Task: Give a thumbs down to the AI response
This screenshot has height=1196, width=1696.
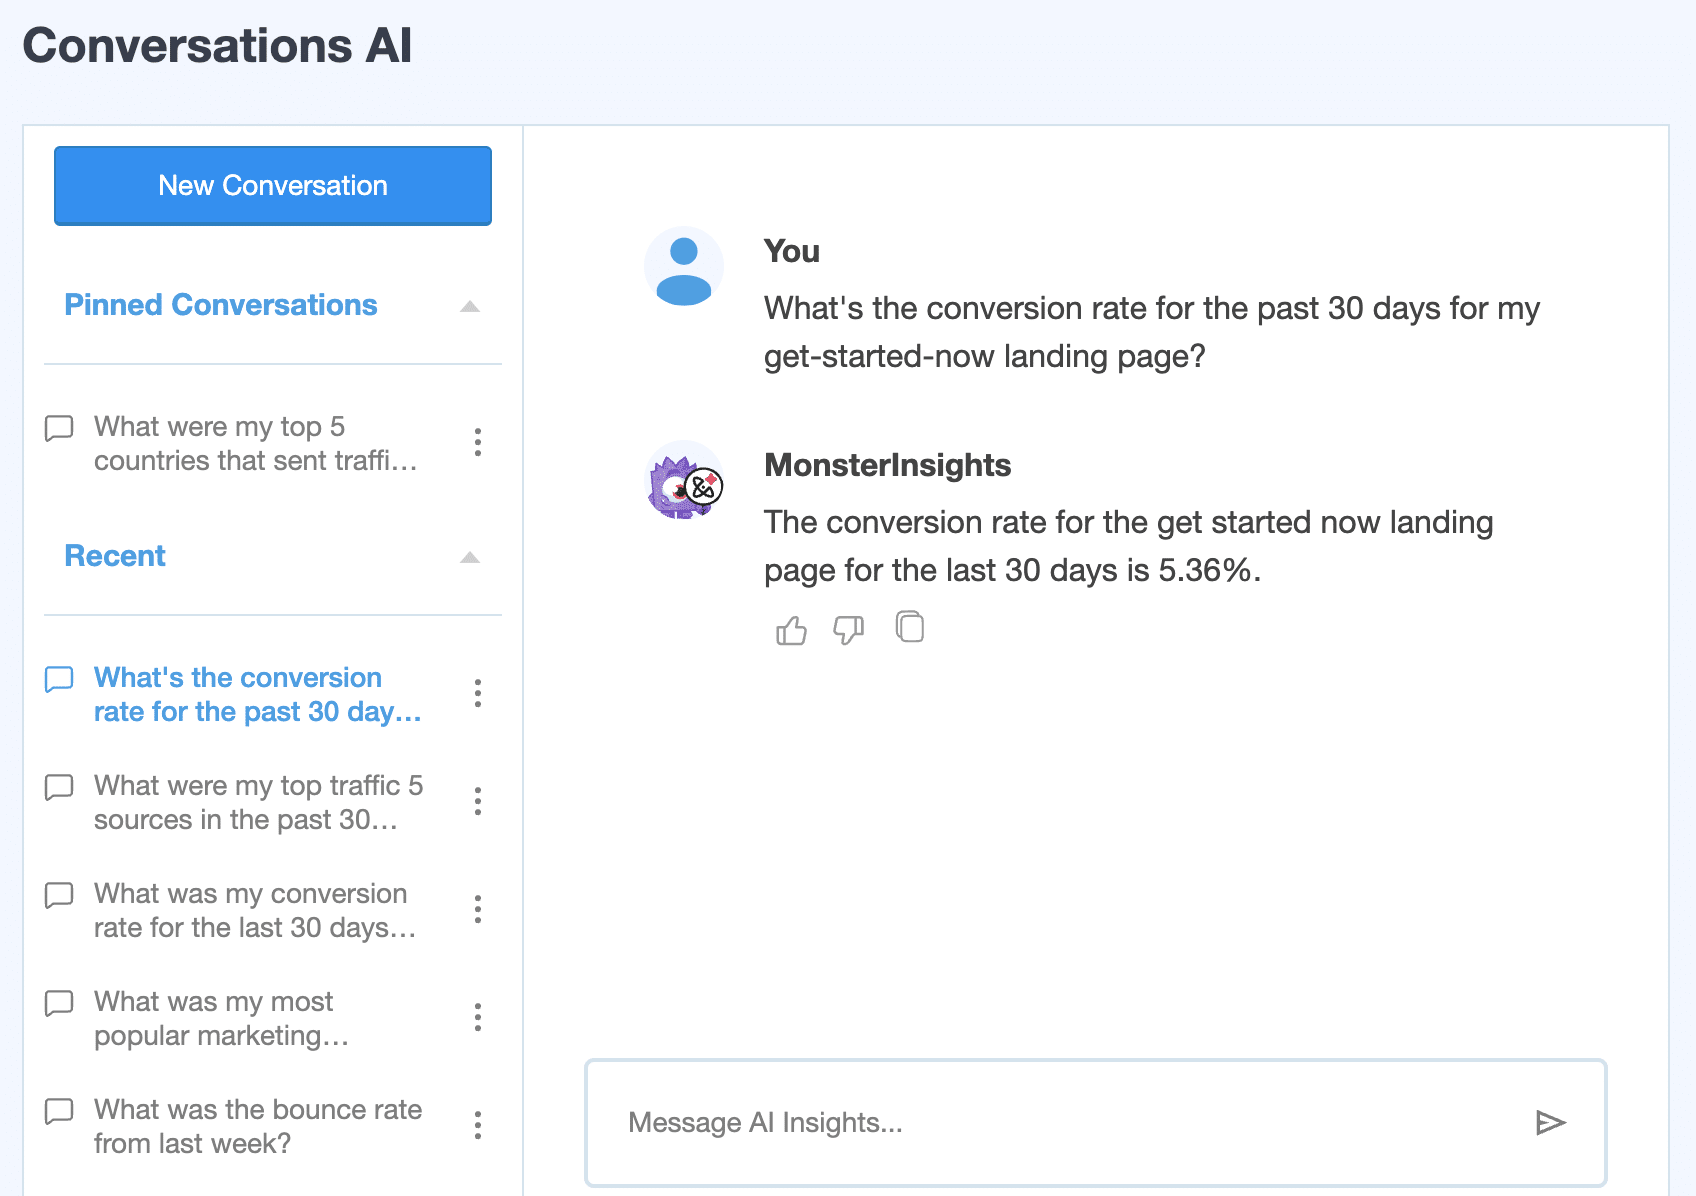Action: 849,630
